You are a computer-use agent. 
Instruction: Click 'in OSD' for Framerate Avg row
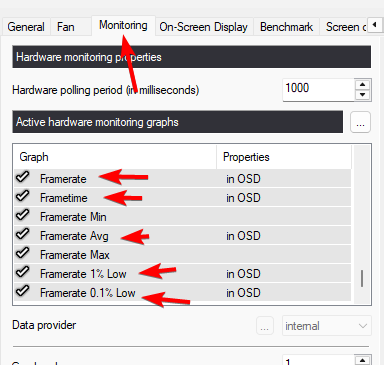tap(243, 236)
